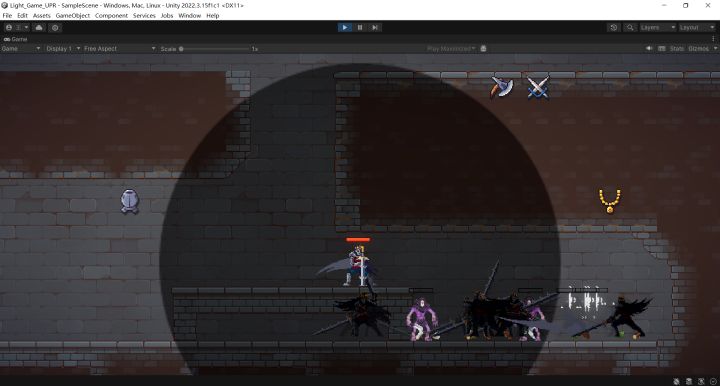720x386 pixels.
Task: Click the armor chestplate pickup
Action: 129,201
